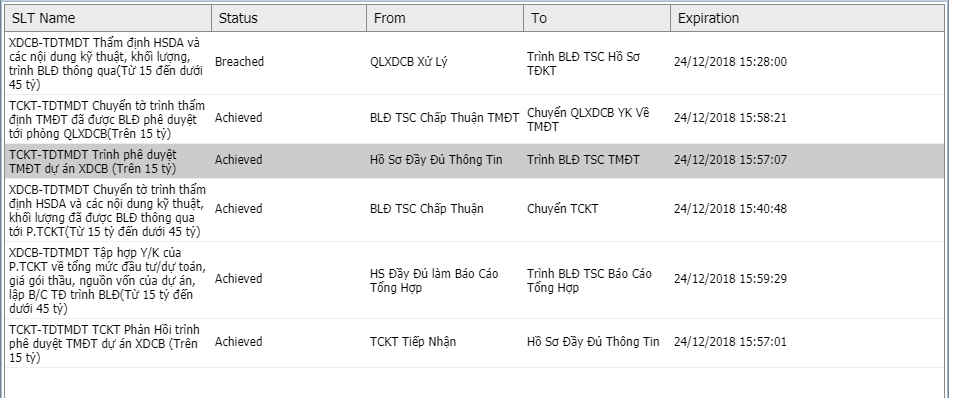Select row from BLĐ TSC Chấp Thuận TMĐT
The image size is (953, 405).
coord(475,119)
